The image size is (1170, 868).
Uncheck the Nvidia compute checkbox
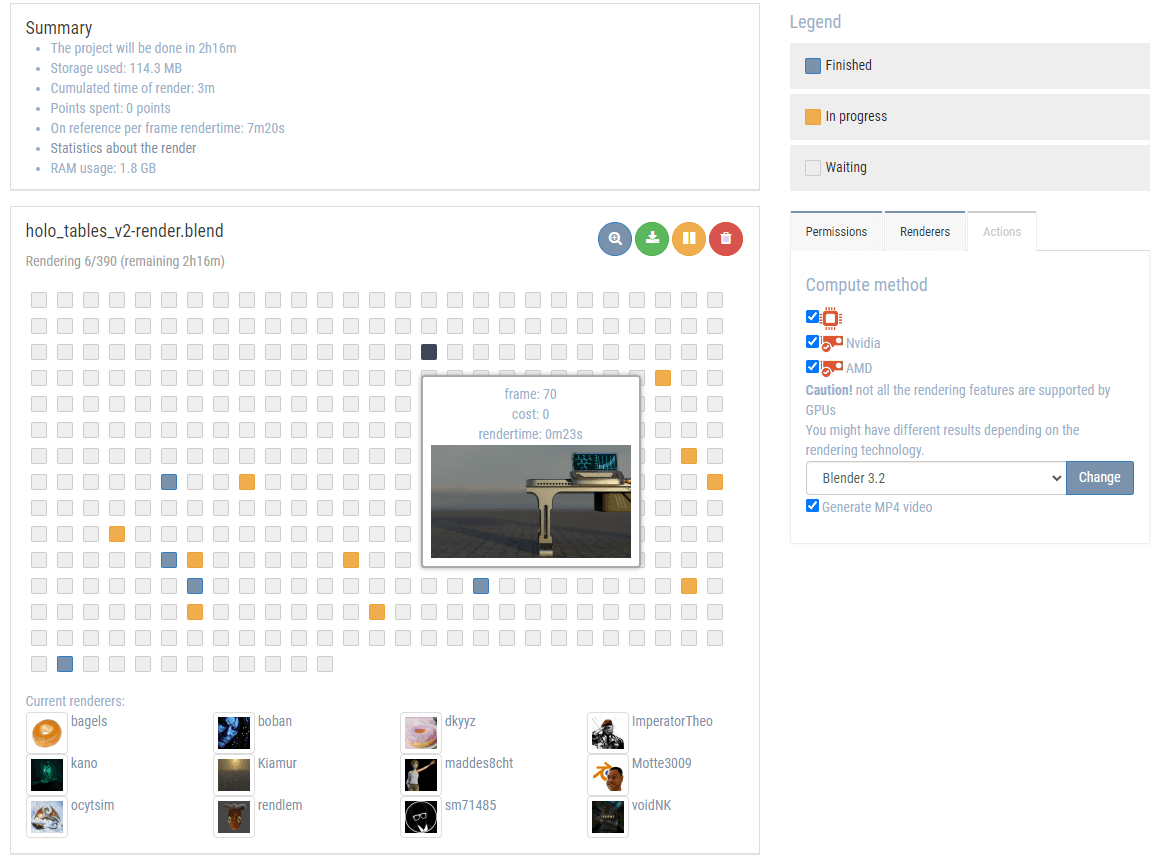(x=812, y=342)
